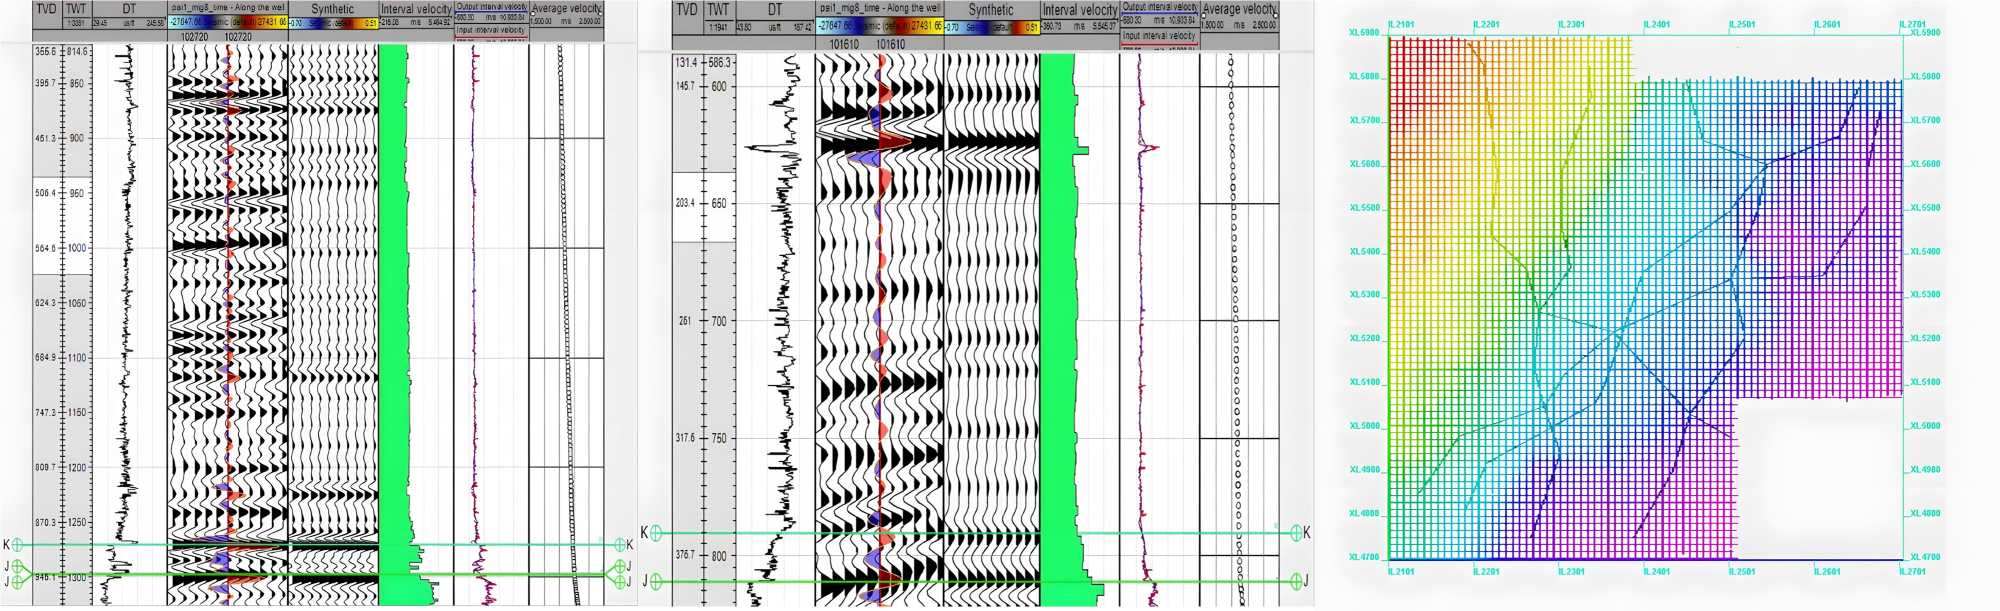
Task: Click the J marker icon at the right end of the 101610 section
Action: point(1296,581)
